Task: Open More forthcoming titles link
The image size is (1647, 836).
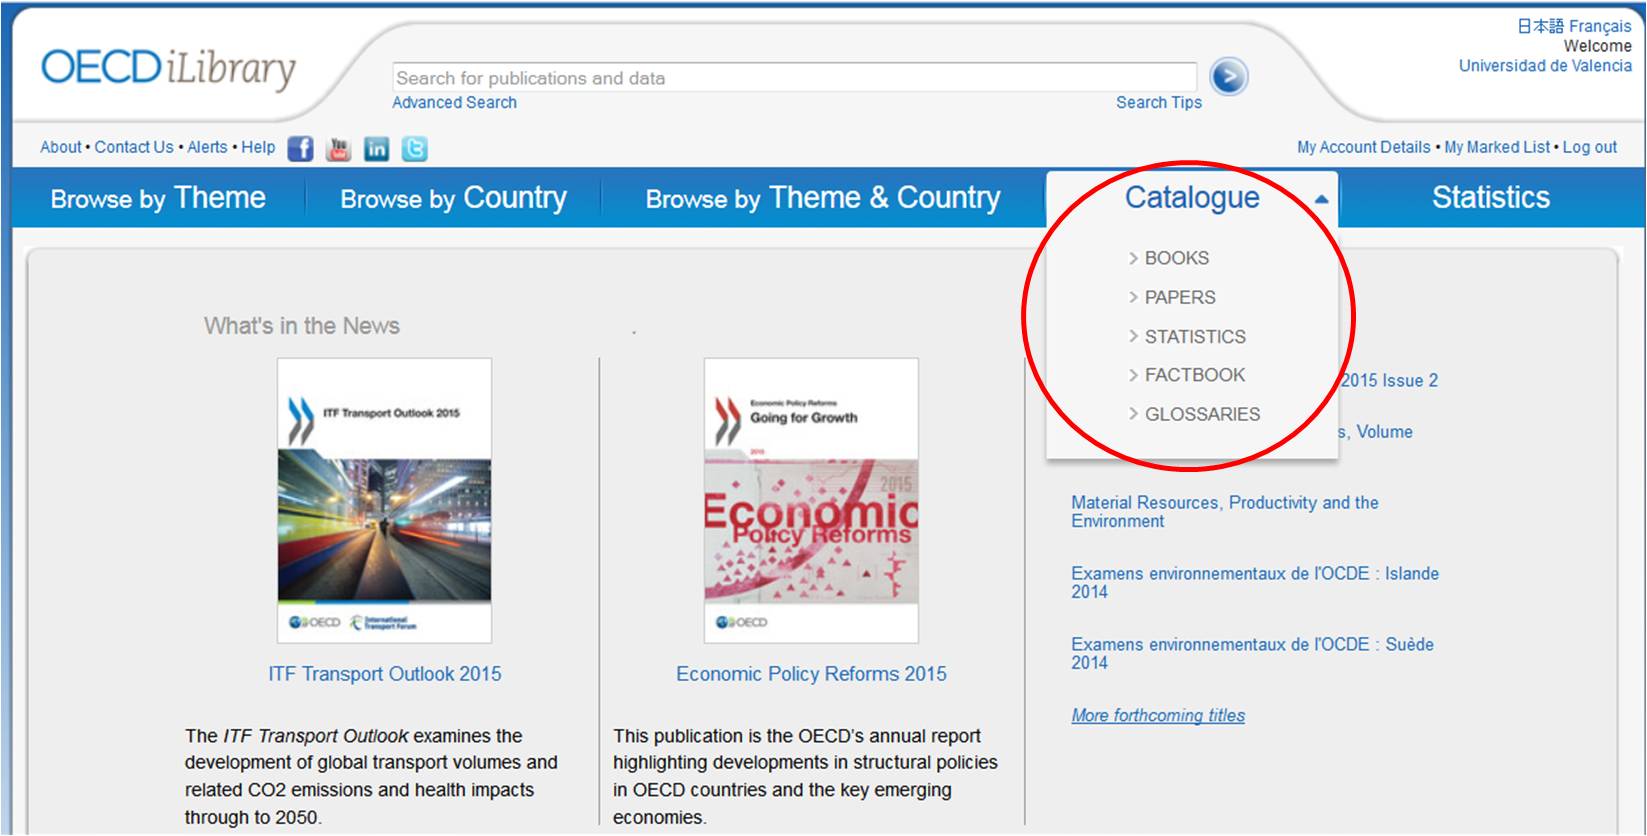Action: coord(1158,715)
